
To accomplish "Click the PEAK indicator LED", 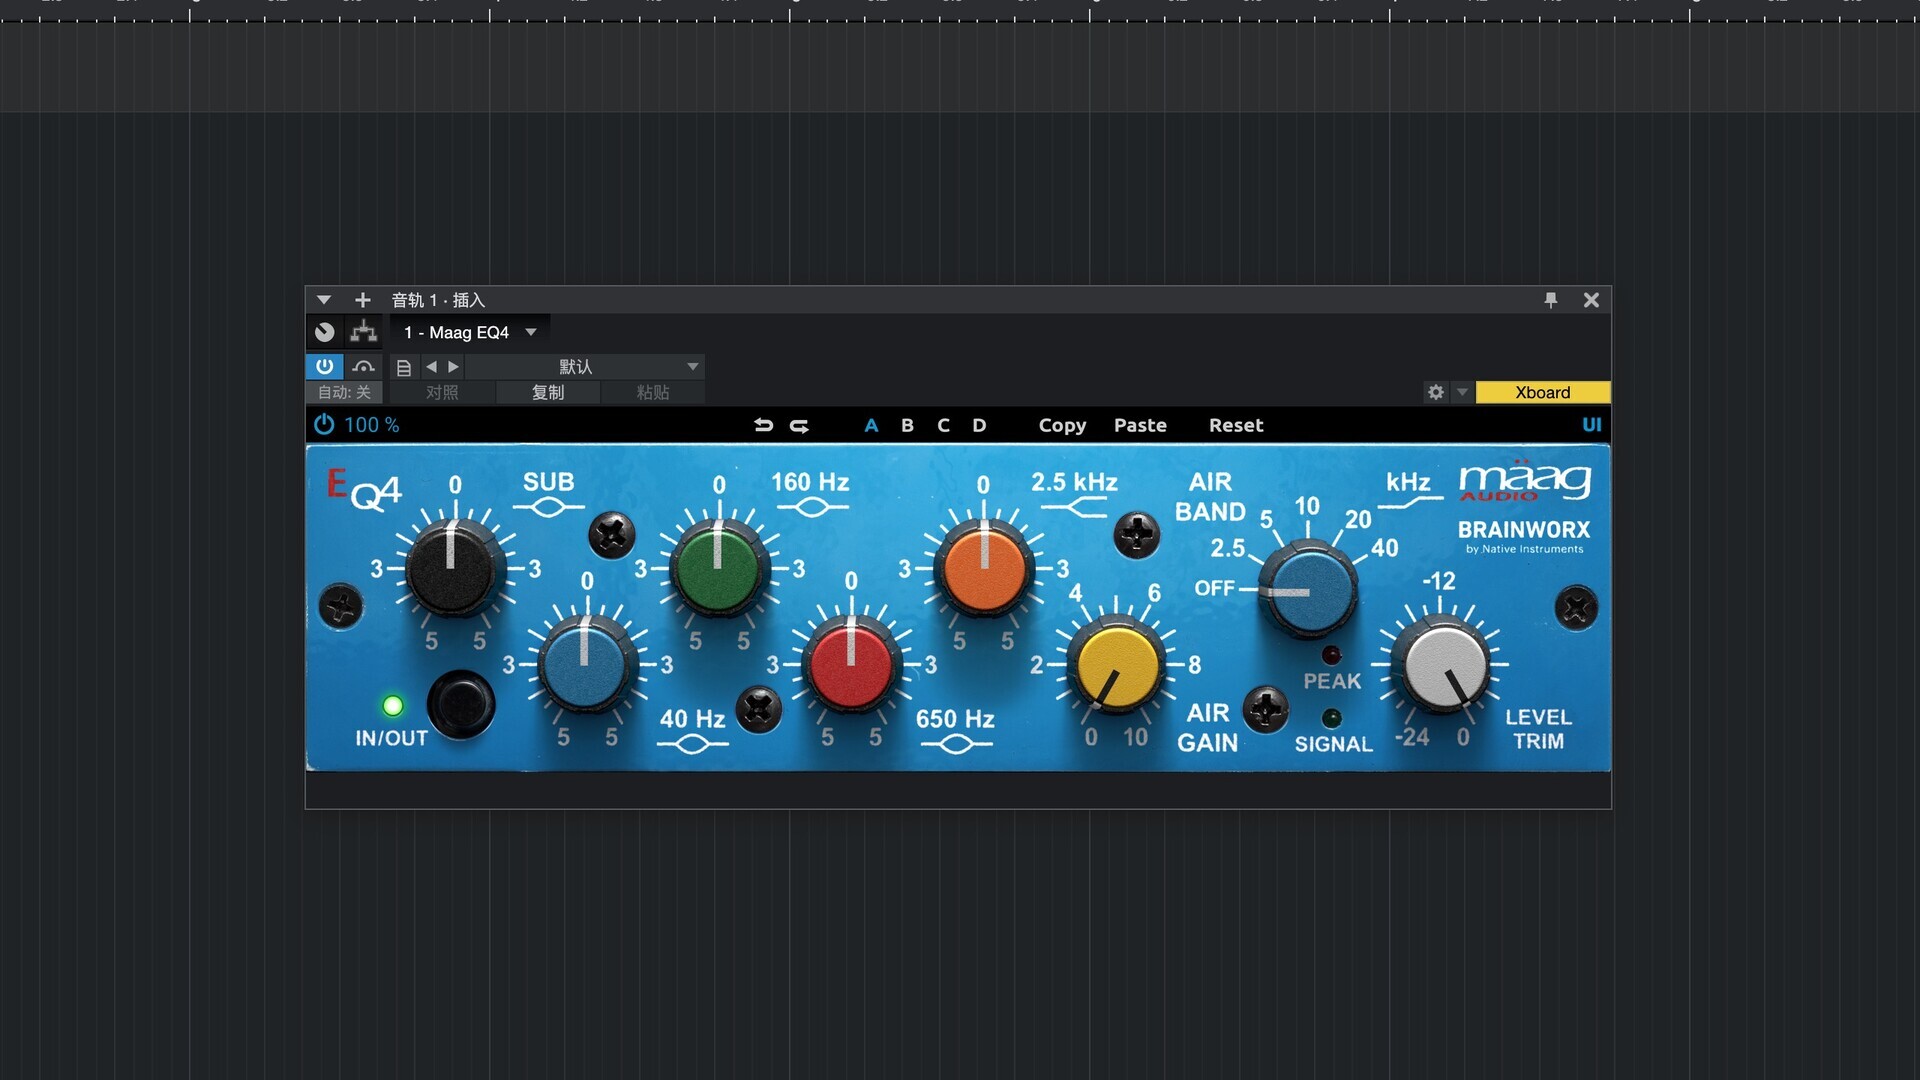I will coord(1331,655).
